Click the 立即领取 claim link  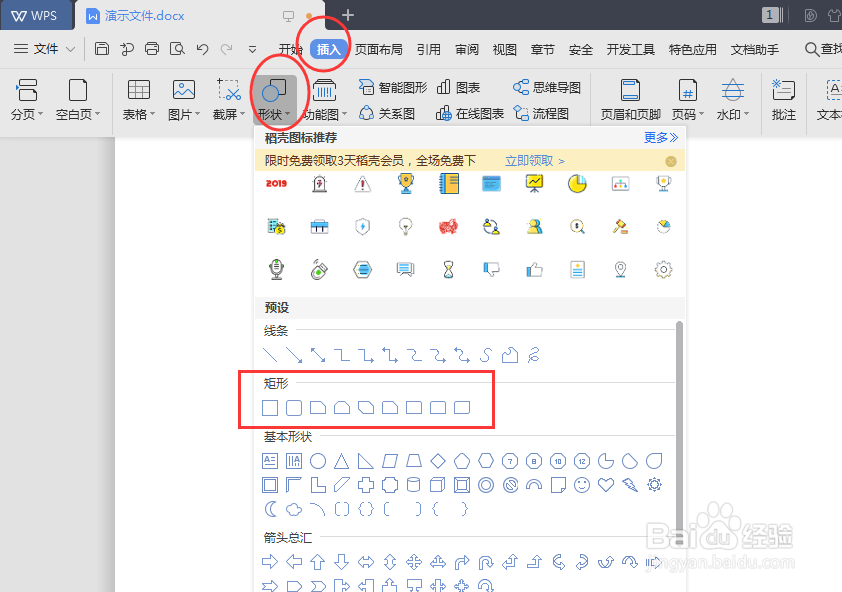click(x=534, y=161)
